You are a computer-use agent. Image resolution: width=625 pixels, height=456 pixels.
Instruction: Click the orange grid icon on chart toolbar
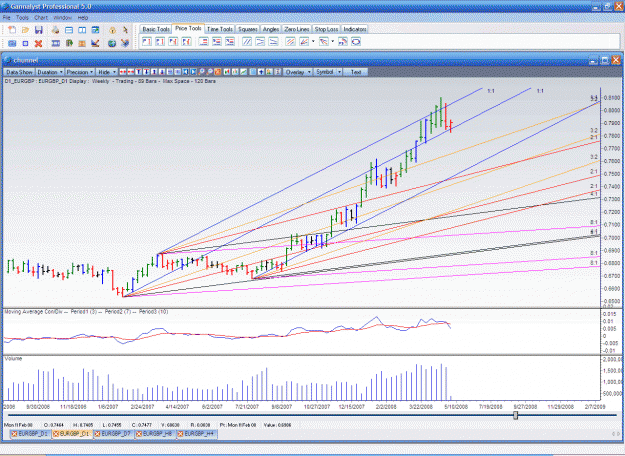coord(218,72)
